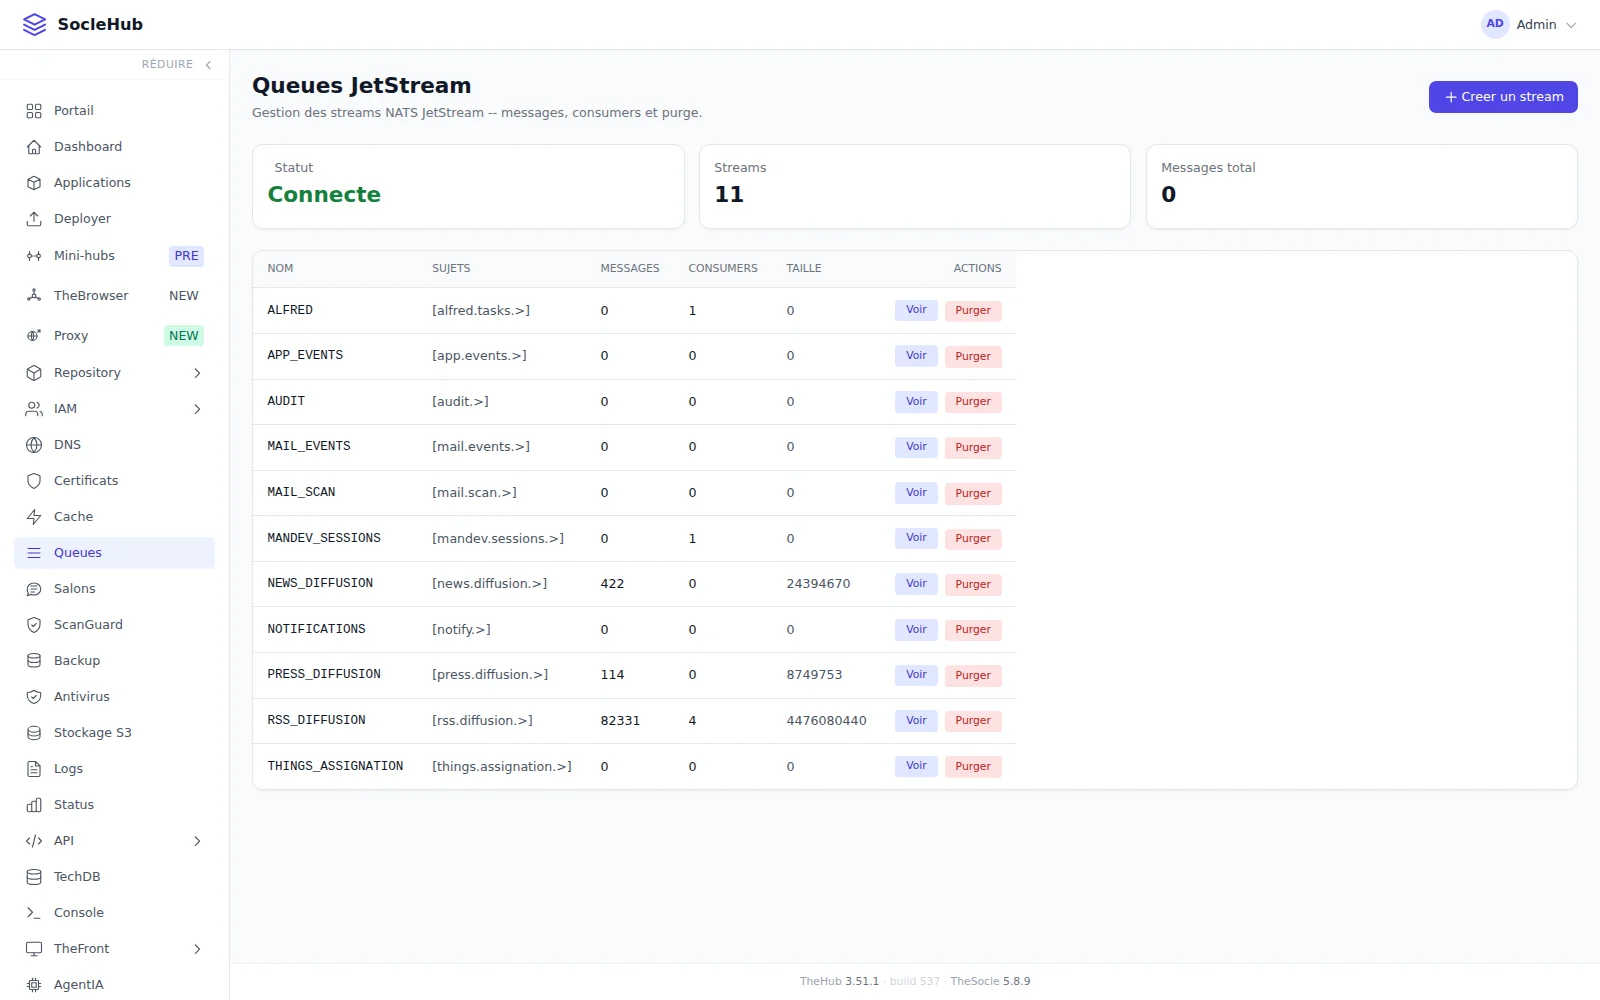This screenshot has width=1600, height=1000.
Task: Select Queues in the sidebar
Action: point(114,553)
